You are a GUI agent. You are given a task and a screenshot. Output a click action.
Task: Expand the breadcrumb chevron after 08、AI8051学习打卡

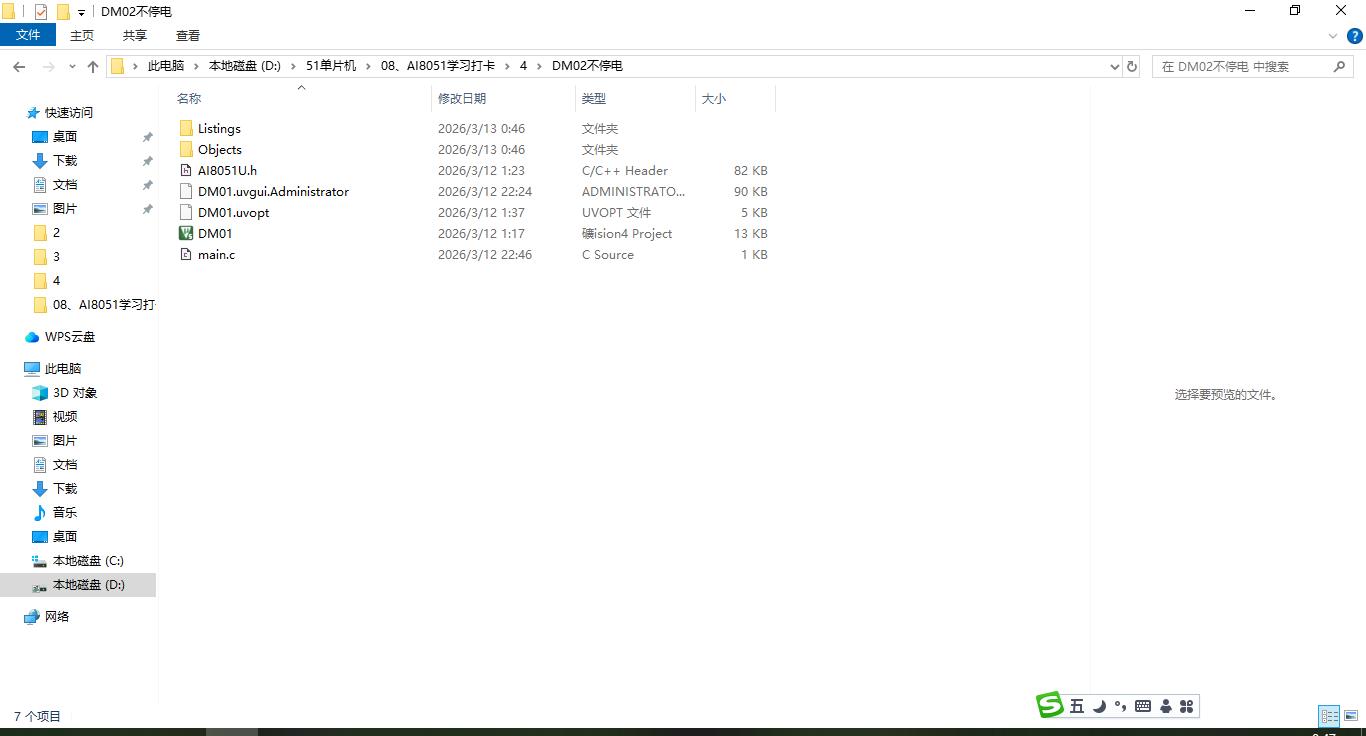(508, 66)
